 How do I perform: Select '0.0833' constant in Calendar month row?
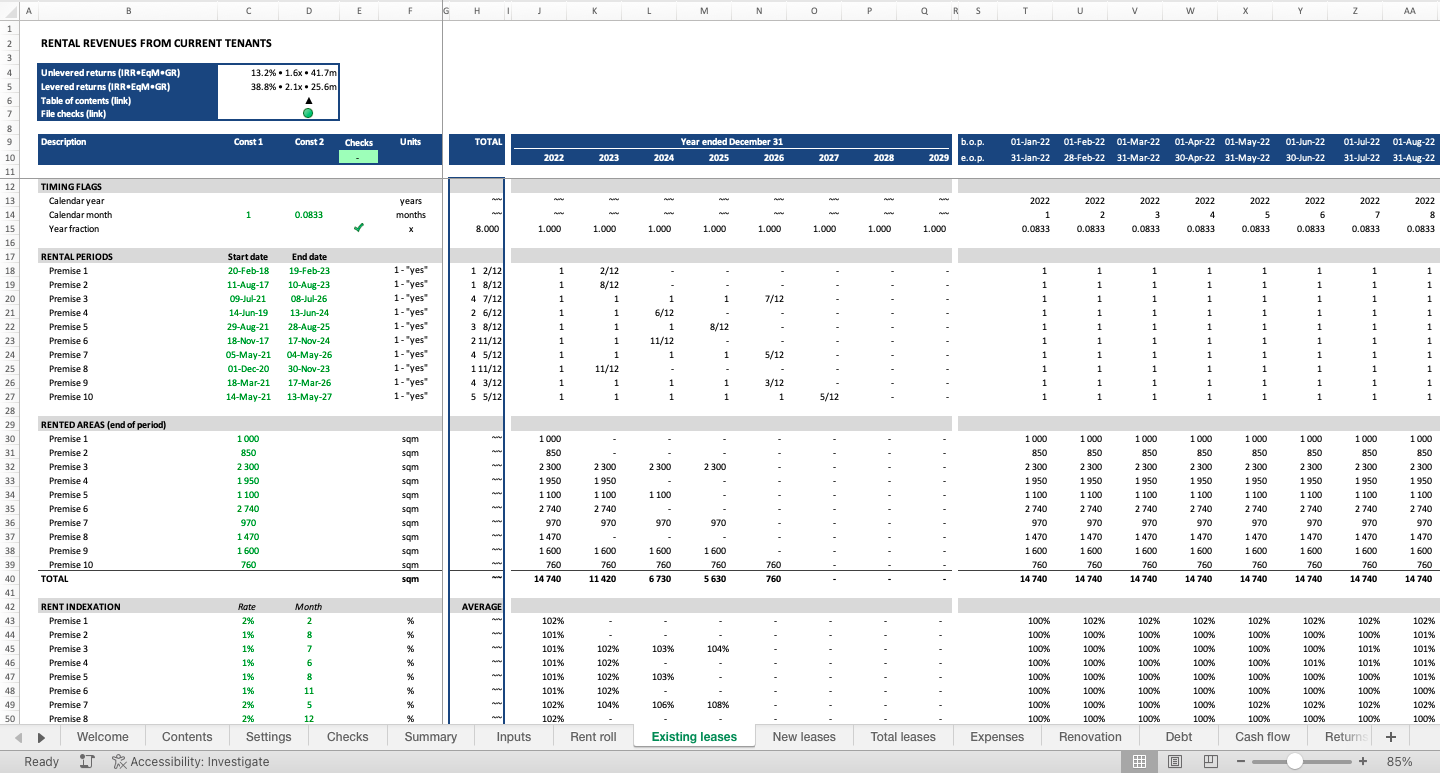309,214
